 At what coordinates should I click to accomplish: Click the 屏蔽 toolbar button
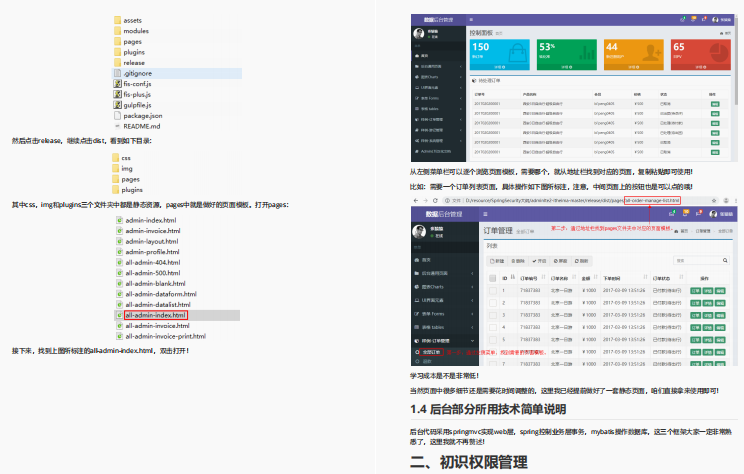(560, 261)
